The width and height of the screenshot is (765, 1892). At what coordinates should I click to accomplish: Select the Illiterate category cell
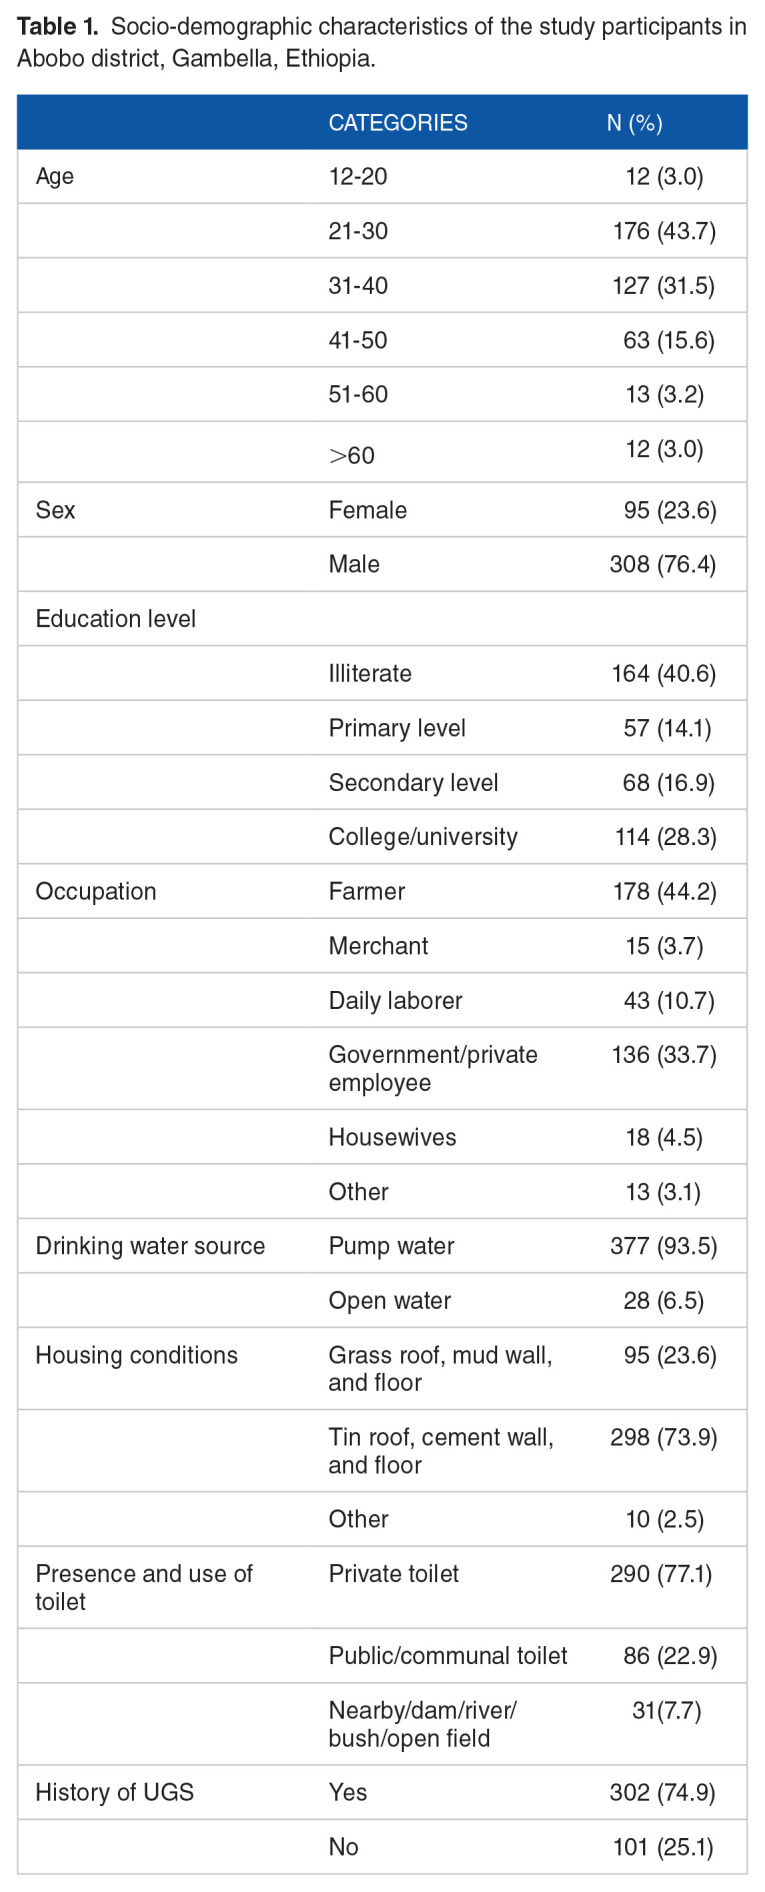coord(370,674)
